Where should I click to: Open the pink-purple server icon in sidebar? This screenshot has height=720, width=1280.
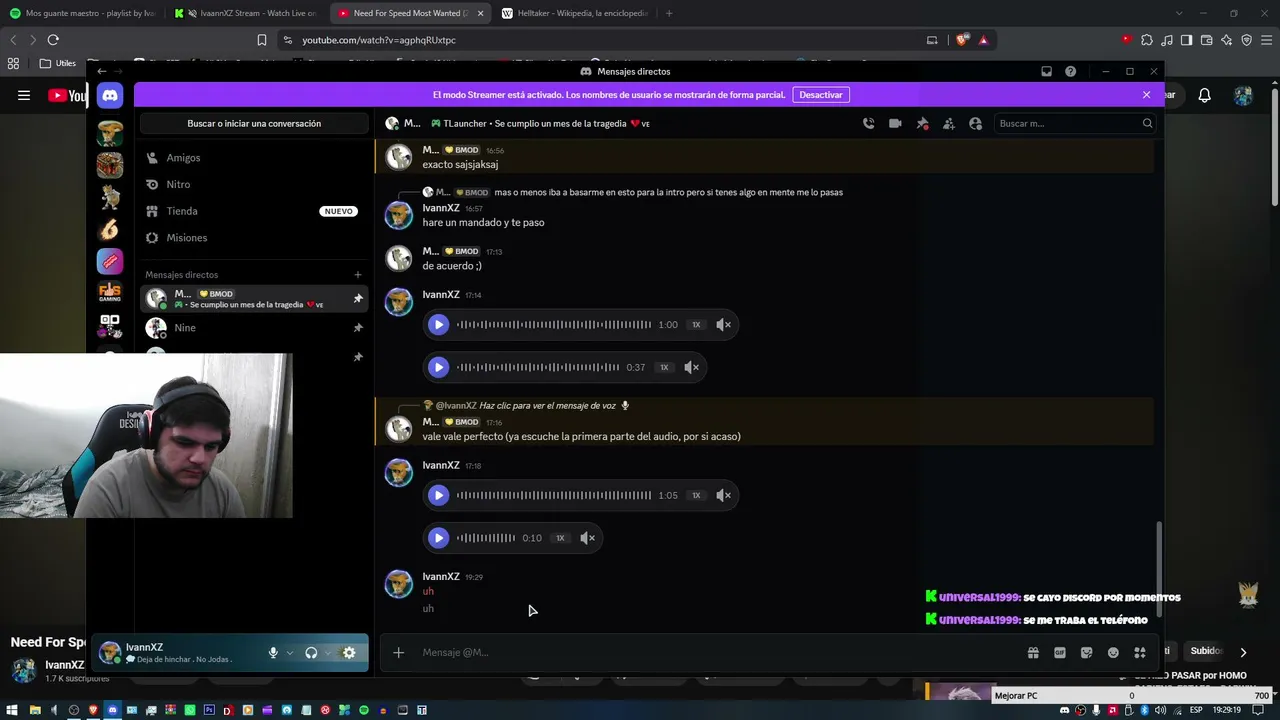[110, 261]
